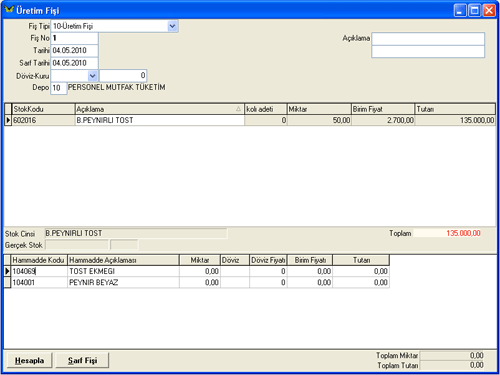Click the upper grid Birim Fiyat column header
This screenshot has width=500, height=375.
(x=383, y=109)
